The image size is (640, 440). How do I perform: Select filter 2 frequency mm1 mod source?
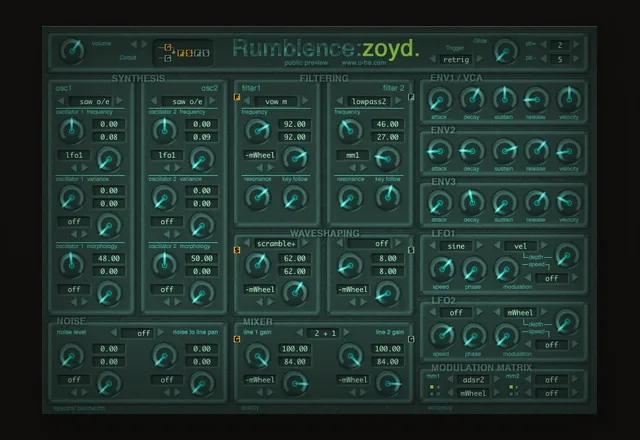point(353,155)
